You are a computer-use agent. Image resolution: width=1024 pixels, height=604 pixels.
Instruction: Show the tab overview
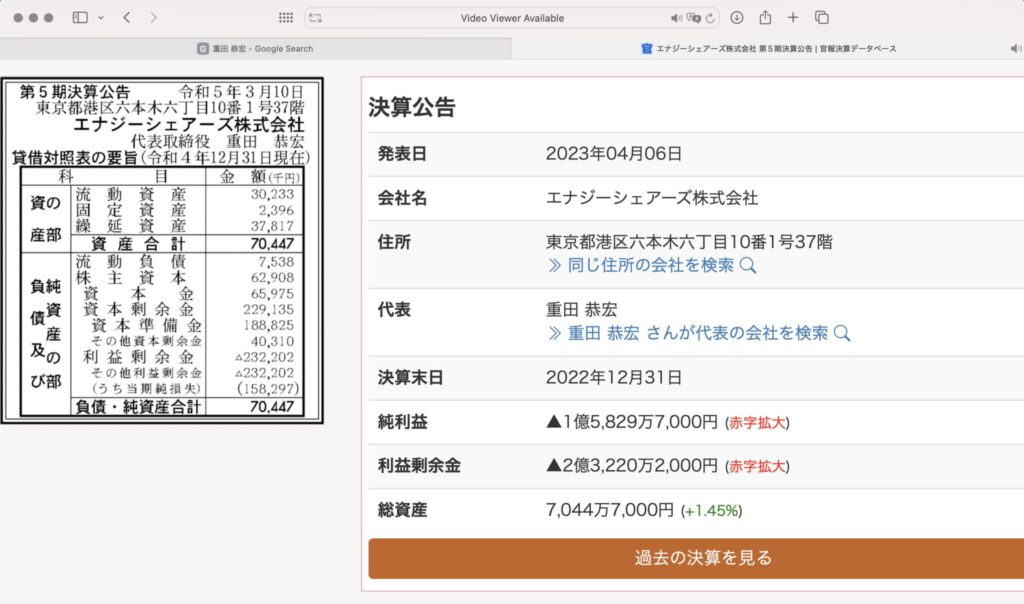point(822,18)
